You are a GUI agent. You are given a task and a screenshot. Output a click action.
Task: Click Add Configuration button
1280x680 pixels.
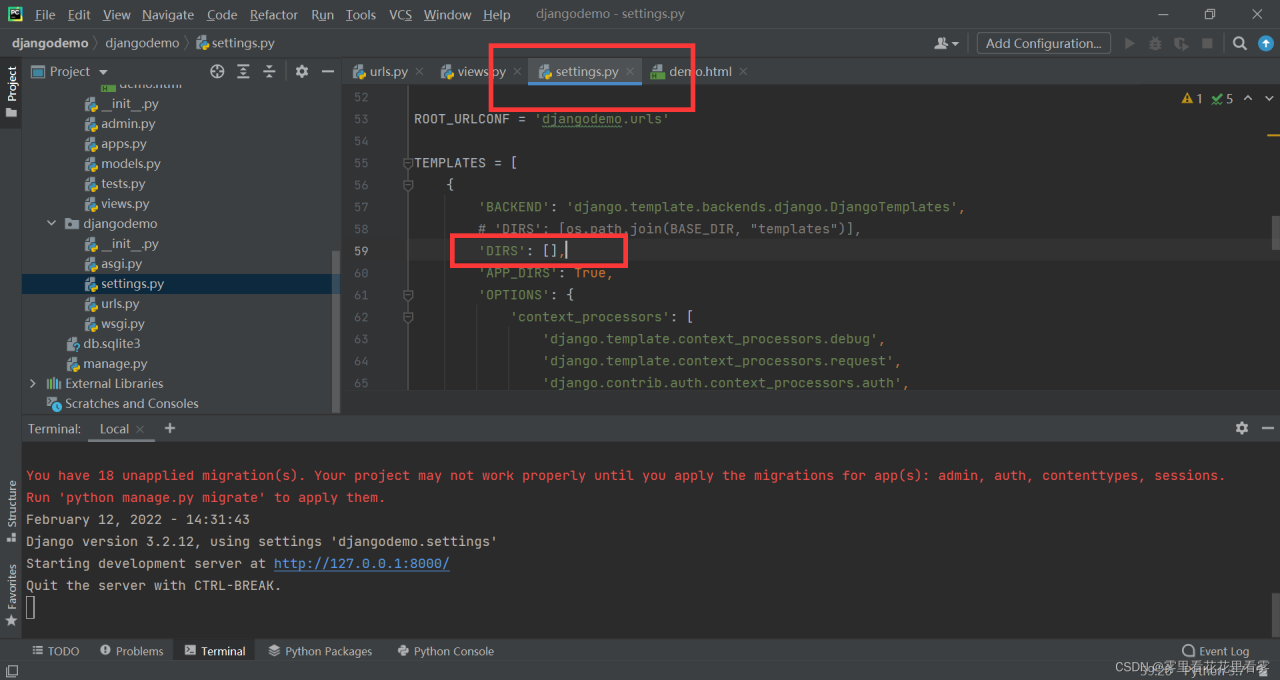pos(1043,43)
